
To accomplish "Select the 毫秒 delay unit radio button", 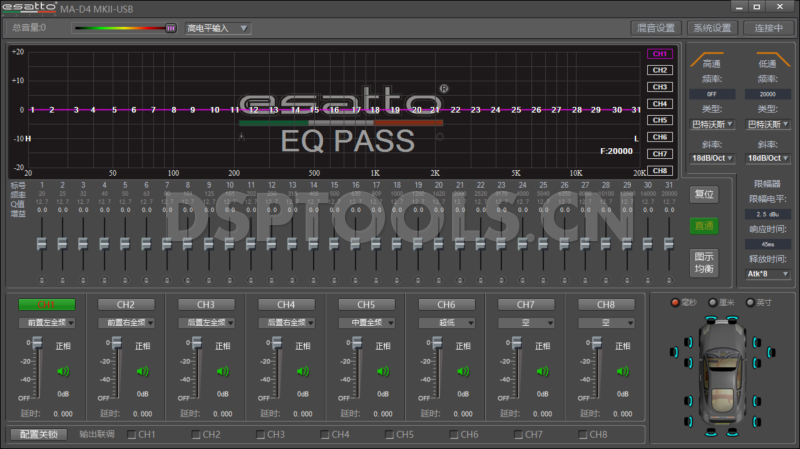I will tap(675, 303).
